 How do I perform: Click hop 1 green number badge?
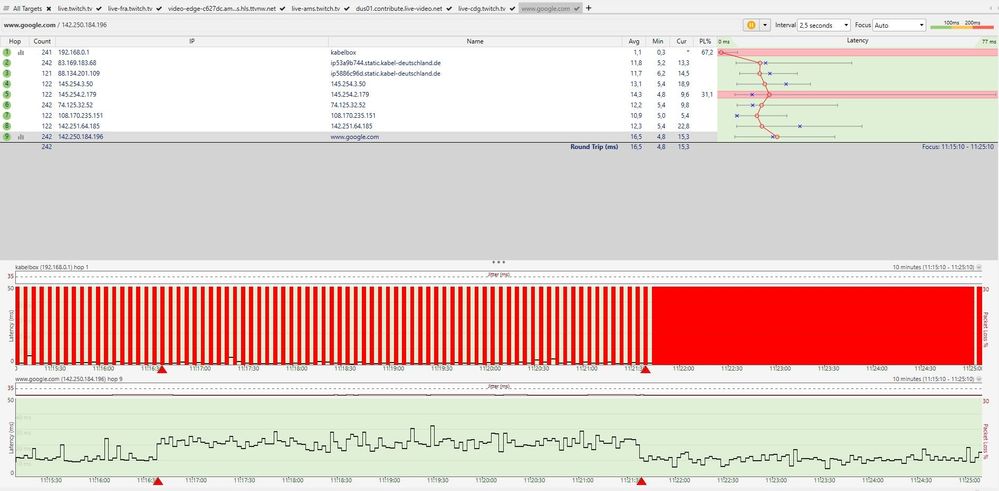(x=7, y=52)
